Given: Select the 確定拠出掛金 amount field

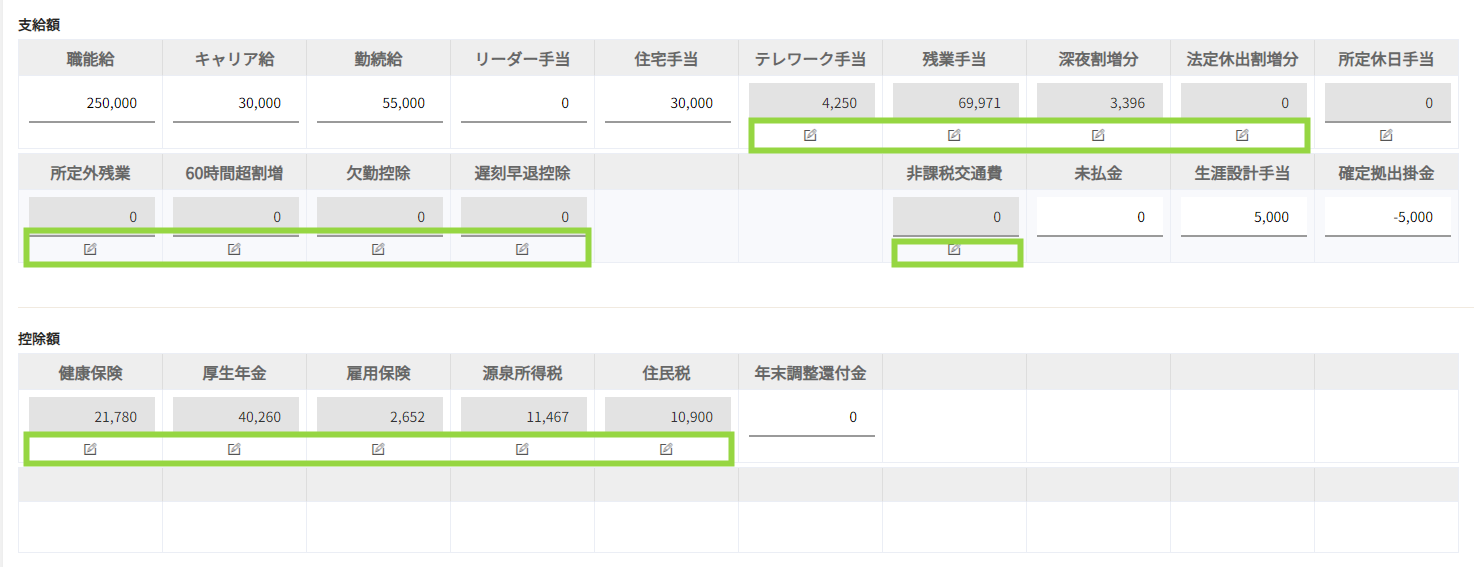Looking at the screenshot, I should [x=1387, y=217].
